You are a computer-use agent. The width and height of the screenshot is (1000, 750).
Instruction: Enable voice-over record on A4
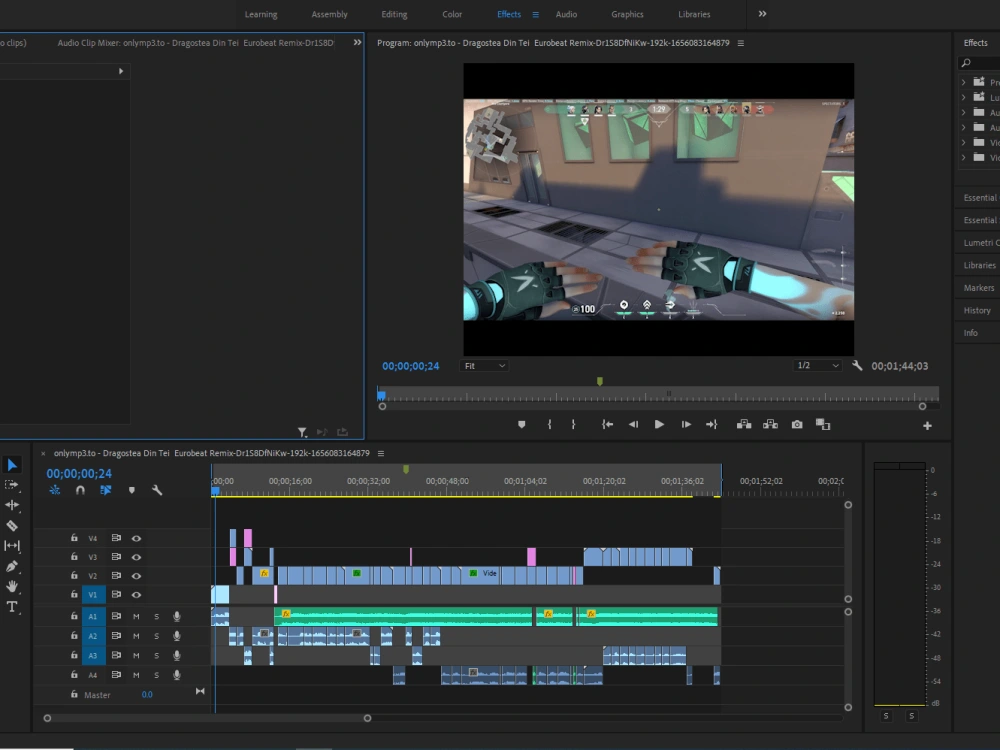[177, 675]
